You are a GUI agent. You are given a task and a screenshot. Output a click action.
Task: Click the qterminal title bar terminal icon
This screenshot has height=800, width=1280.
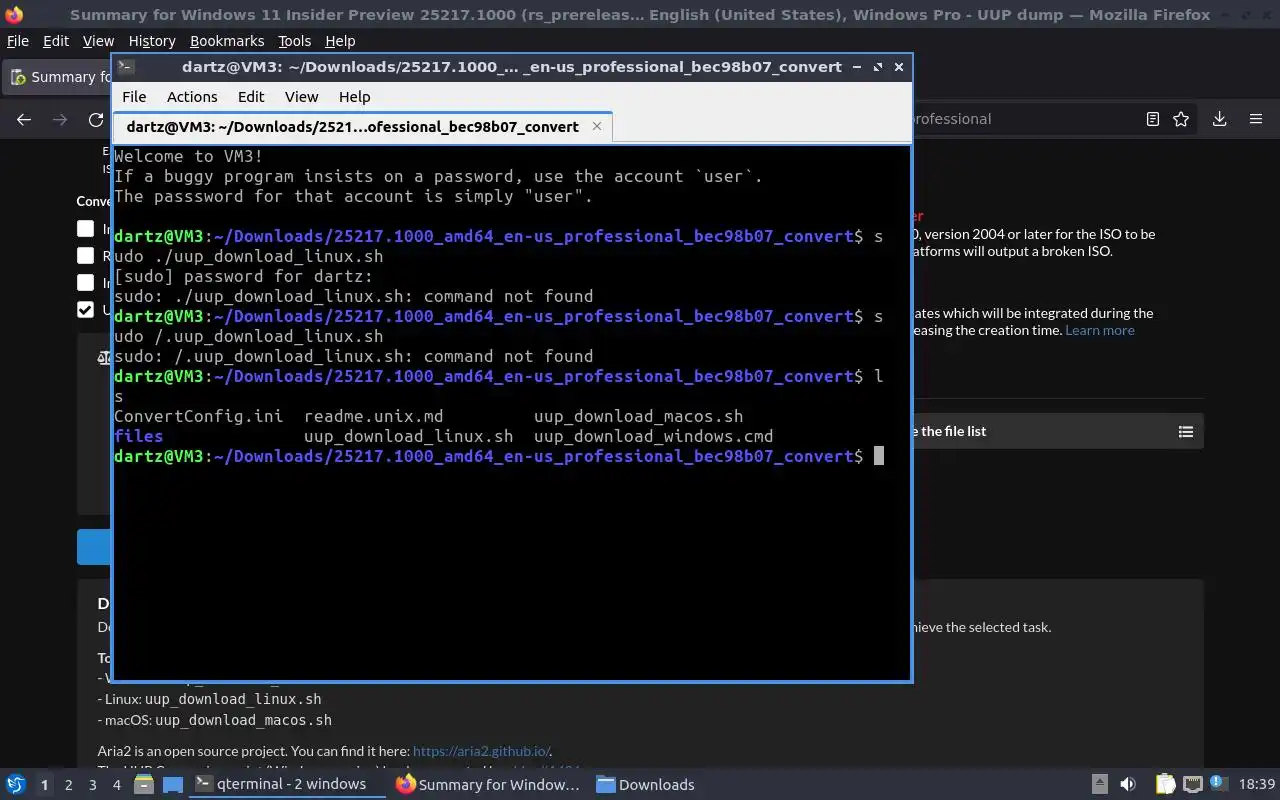(x=126, y=67)
